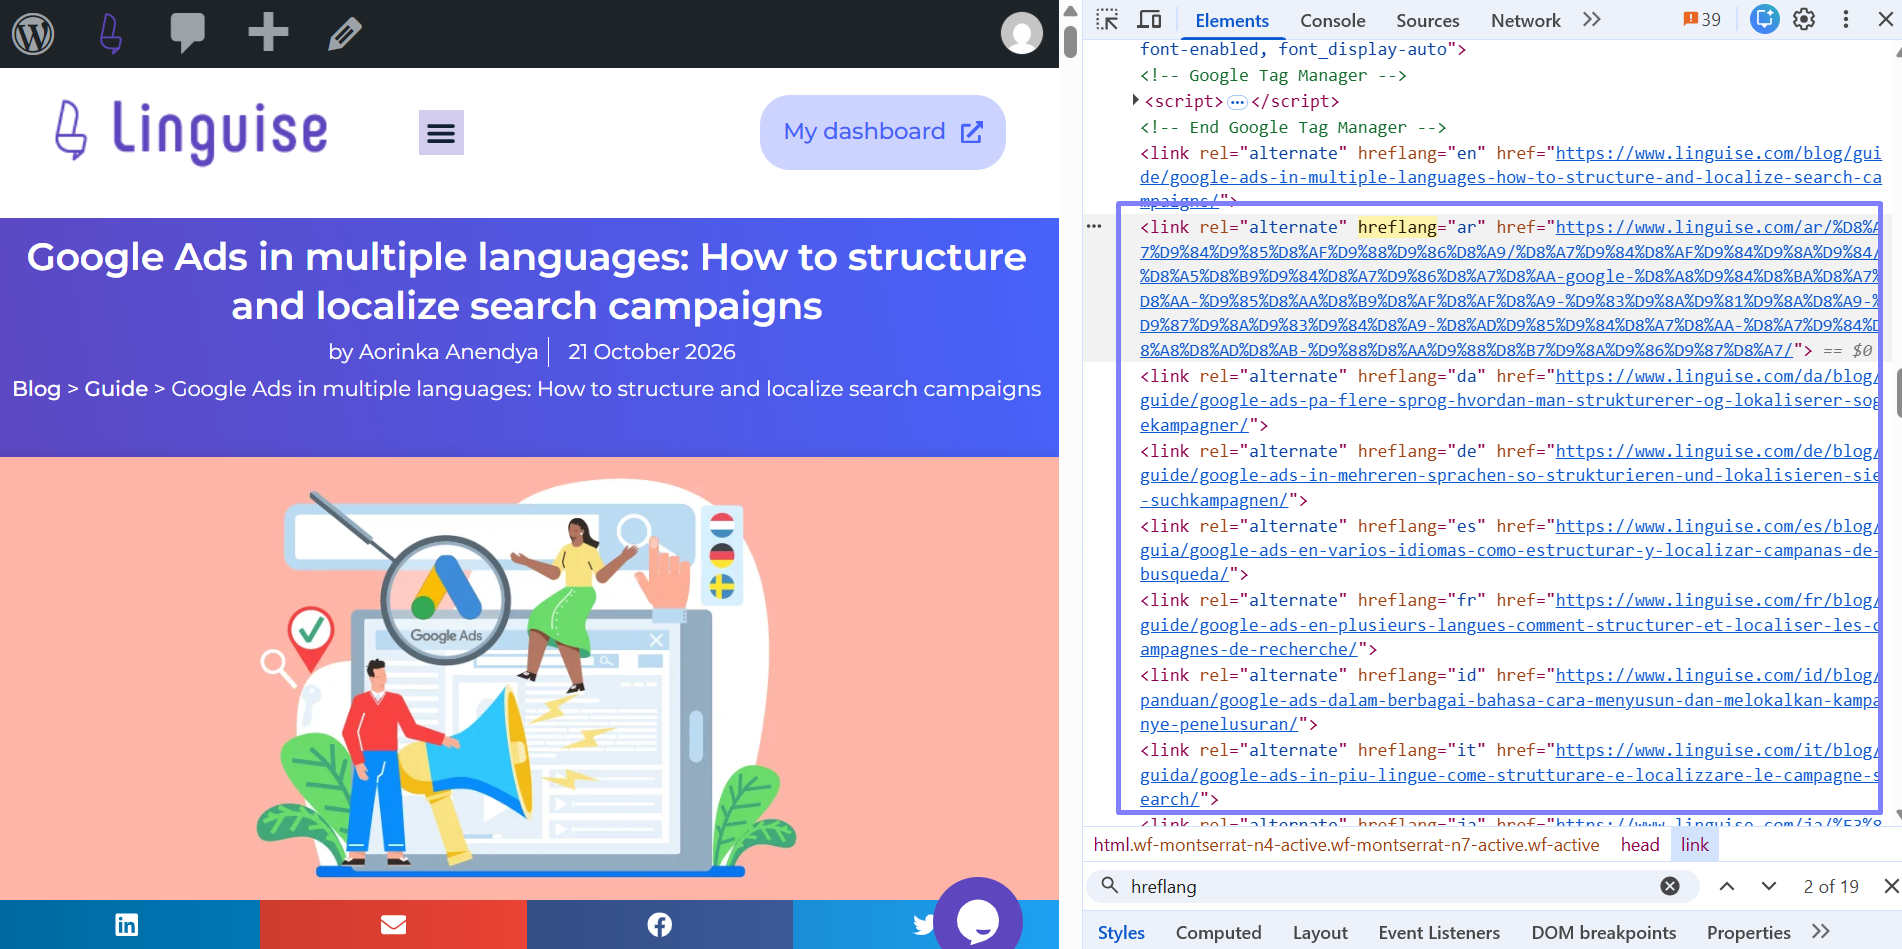This screenshot has width=1902, height=949.
Task: Share the article on LinkedIn
Action: pyautogui.click(x=129, y=925)
